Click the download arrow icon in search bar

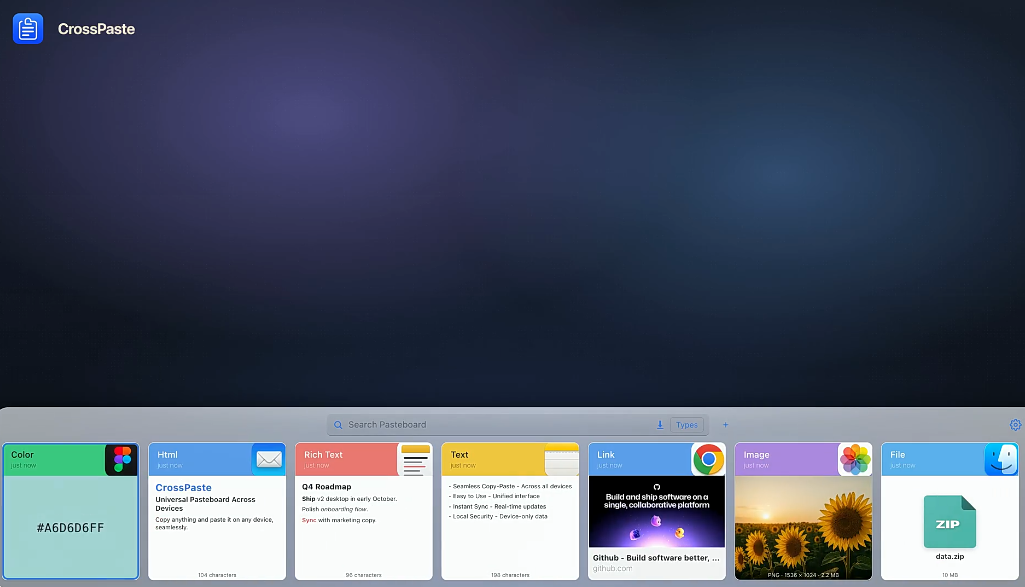click(x=660, y=425)
